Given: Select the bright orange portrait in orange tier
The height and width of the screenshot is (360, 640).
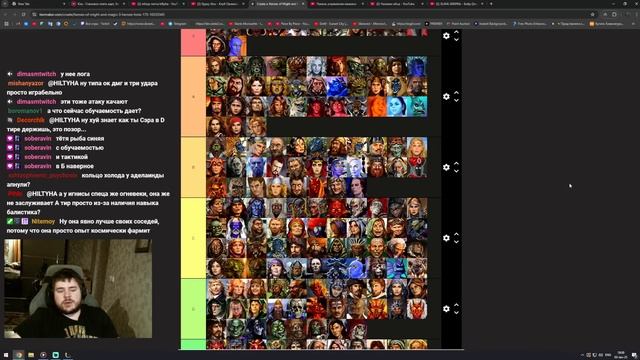Looking at the screenshot, I should point(377,107).
